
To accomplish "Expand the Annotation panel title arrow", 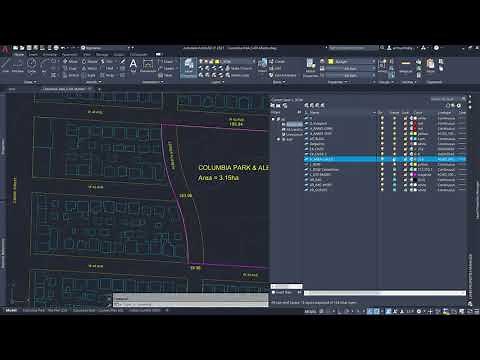I will coord(162,82).
